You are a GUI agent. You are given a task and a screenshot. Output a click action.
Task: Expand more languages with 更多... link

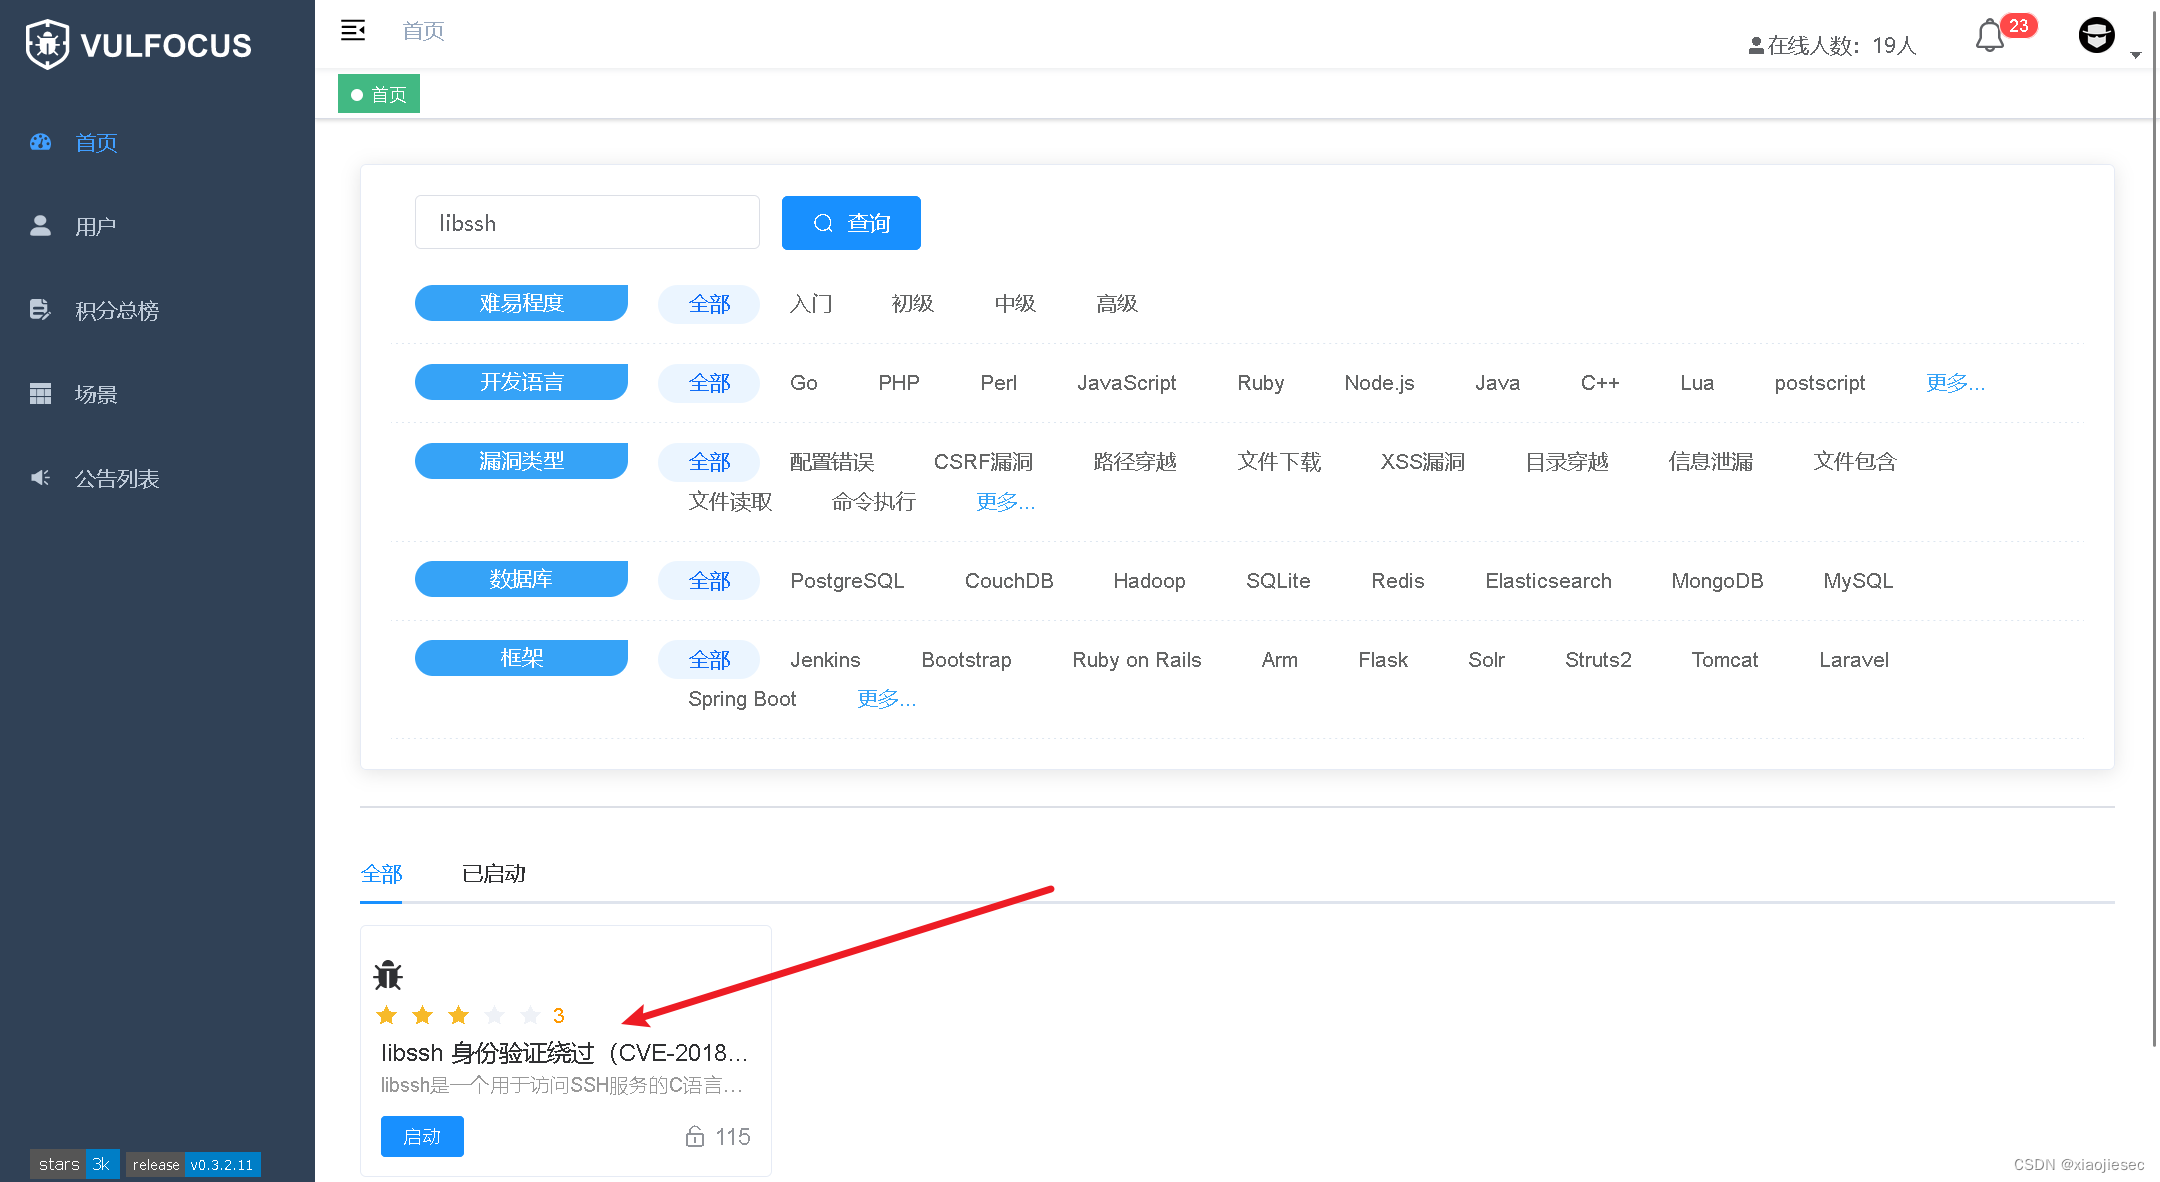coord(1954,383)
